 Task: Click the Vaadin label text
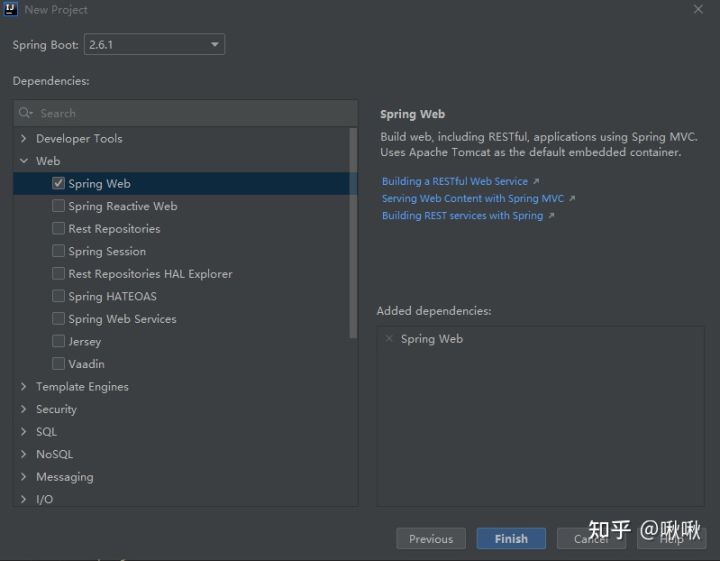[86, 364]
